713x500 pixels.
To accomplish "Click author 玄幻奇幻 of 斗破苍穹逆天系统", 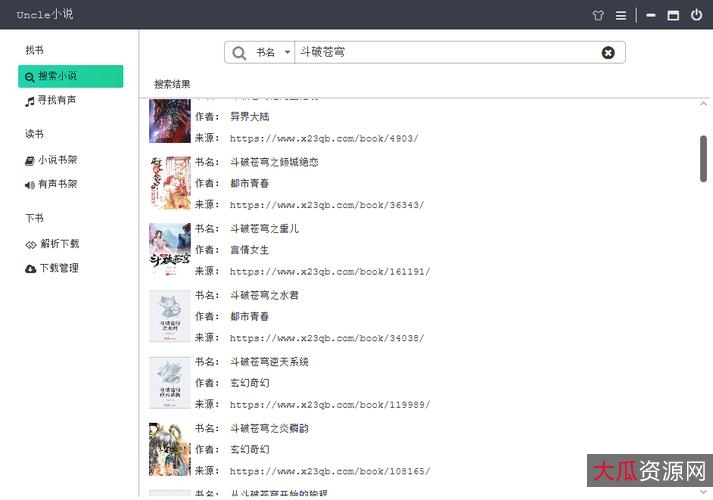I will click(x=250, y=383).
